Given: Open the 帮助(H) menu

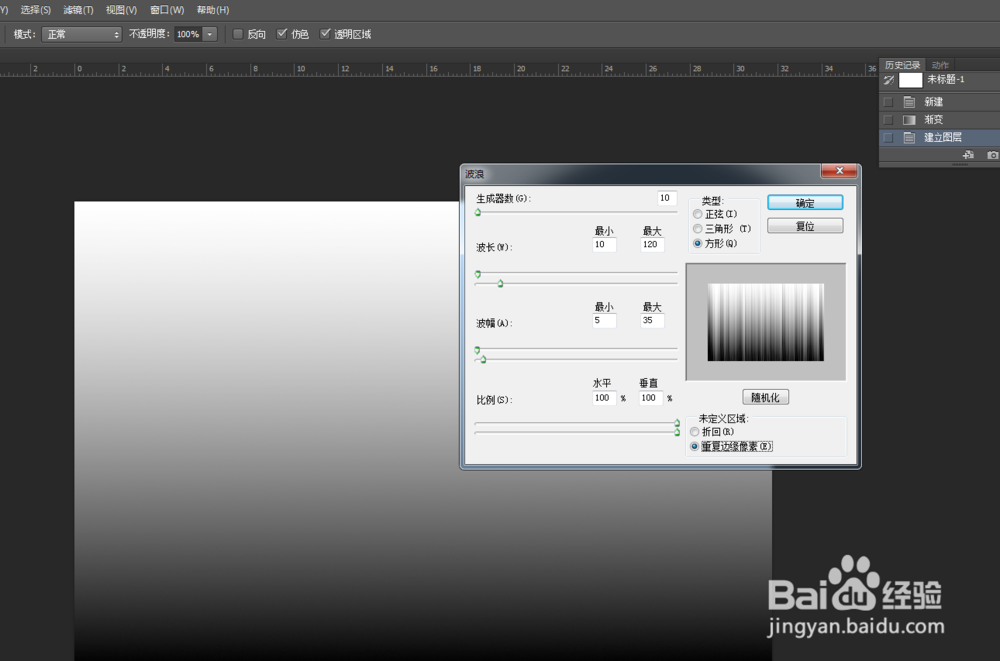Looking at the screenshot, I should pos(212,10).
